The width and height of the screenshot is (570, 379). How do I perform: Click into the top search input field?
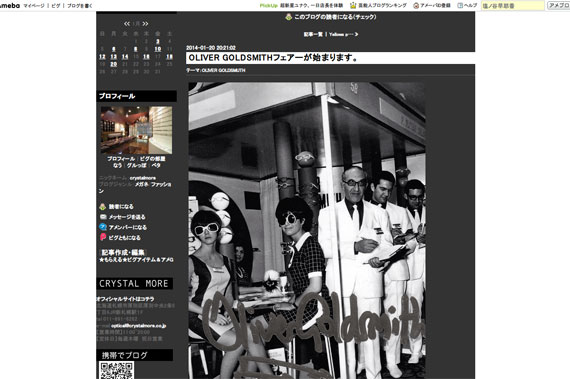(513, 5)
